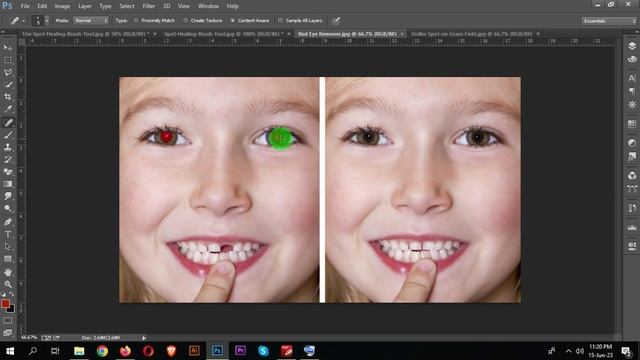Screen dimensions: 640x360
Task: Change screen mode button in toolbox
Action: pos(8,333)
